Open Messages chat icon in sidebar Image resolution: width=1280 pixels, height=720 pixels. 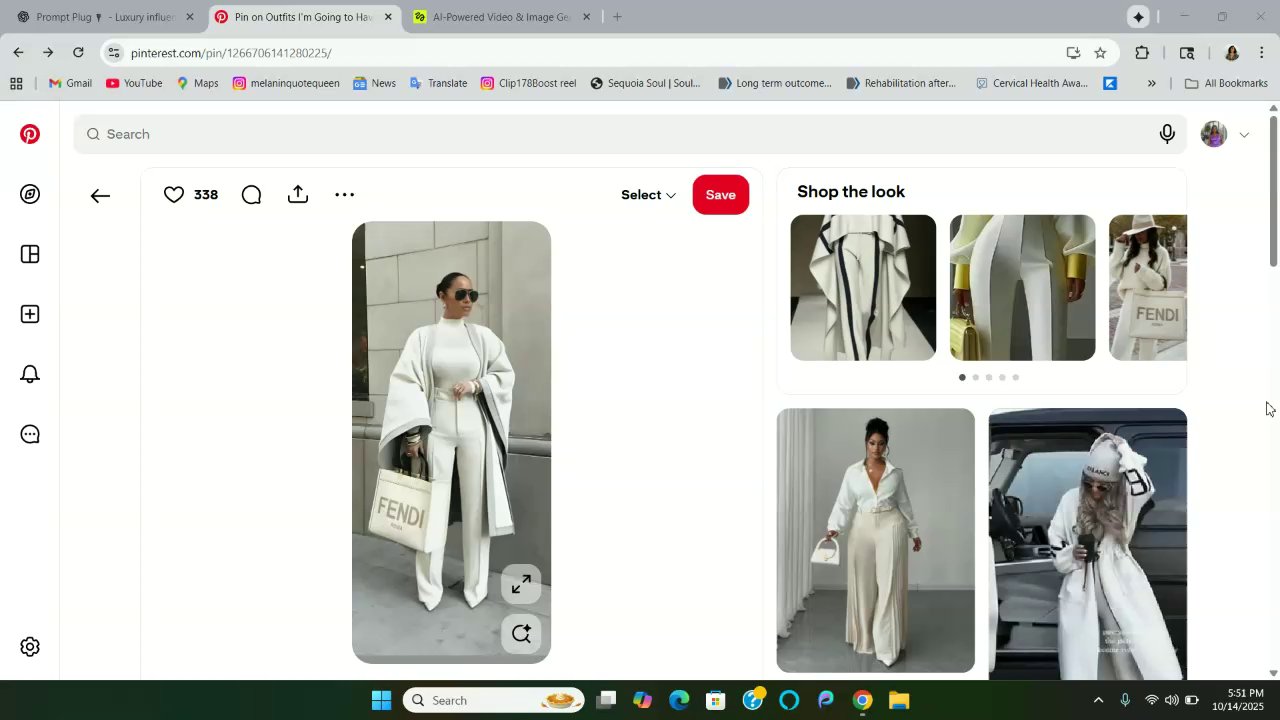click(30, 434)
